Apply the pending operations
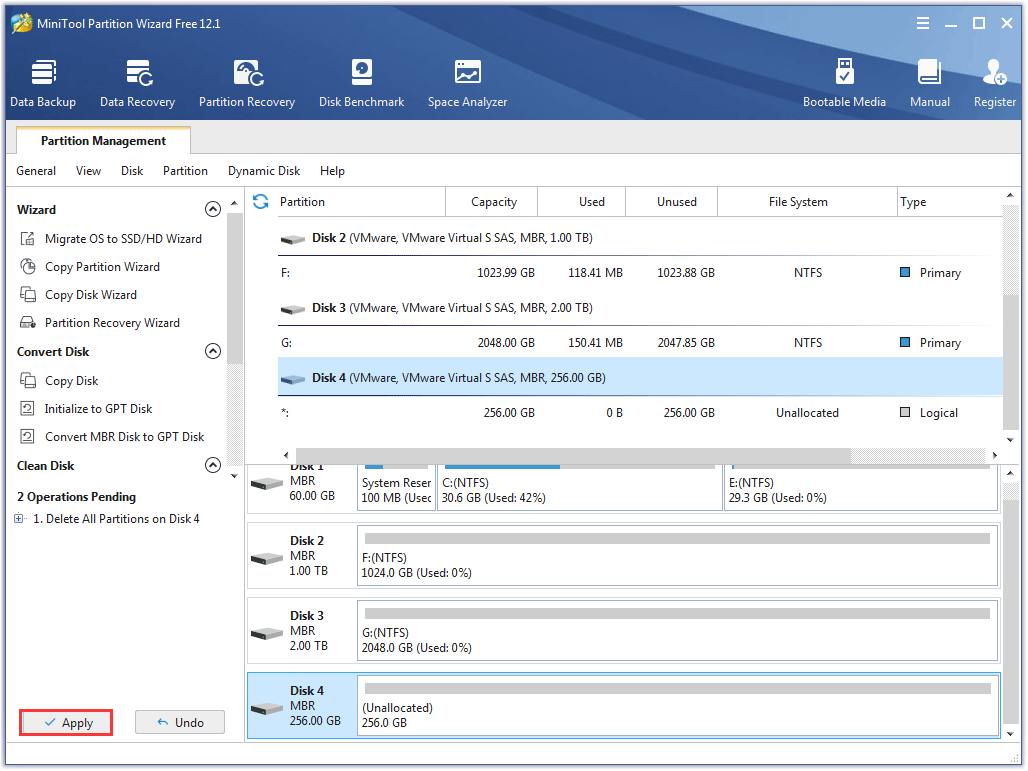Screen dimensions: 1028x771 [66, 723]
